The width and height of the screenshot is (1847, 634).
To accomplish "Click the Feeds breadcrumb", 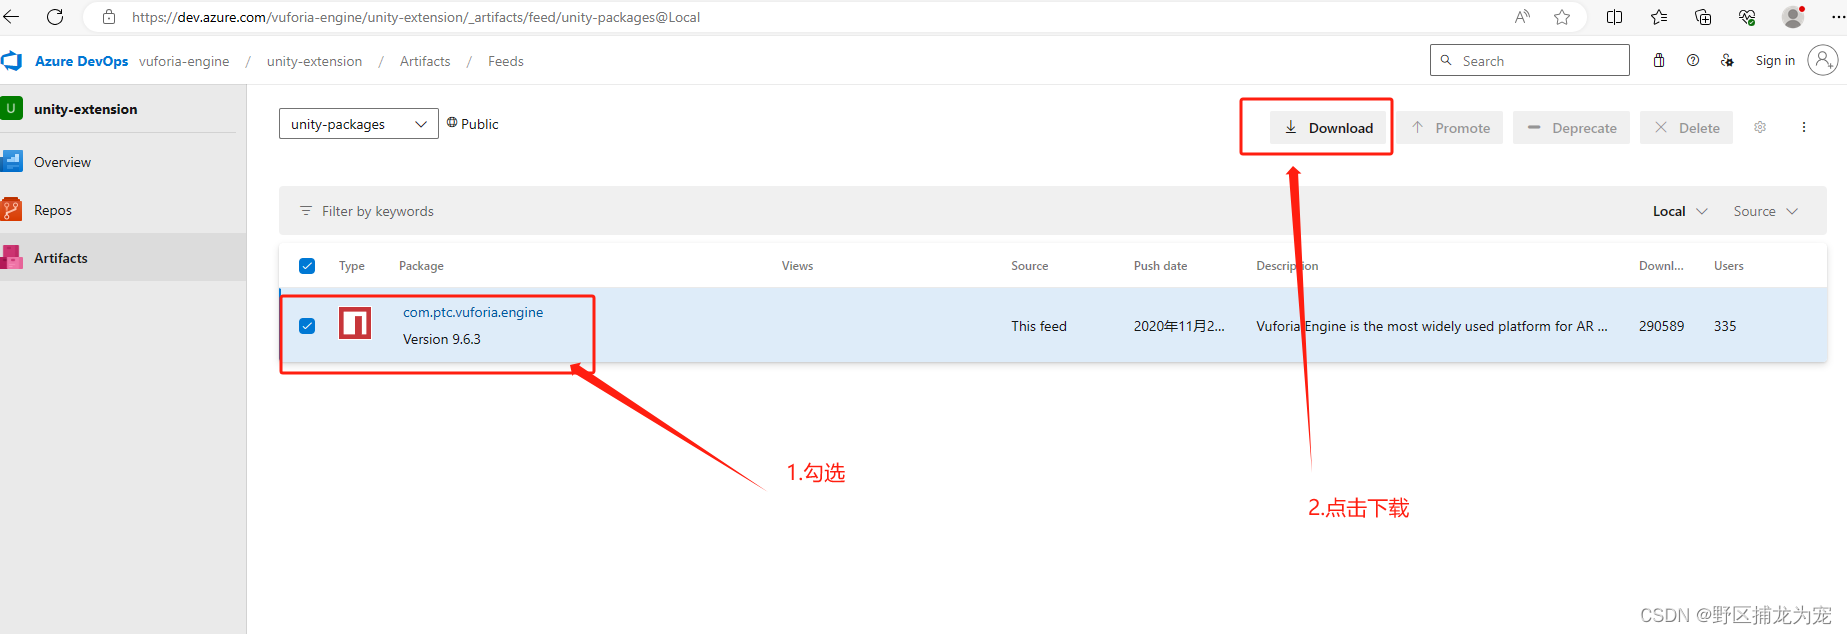I will point(506,61).
